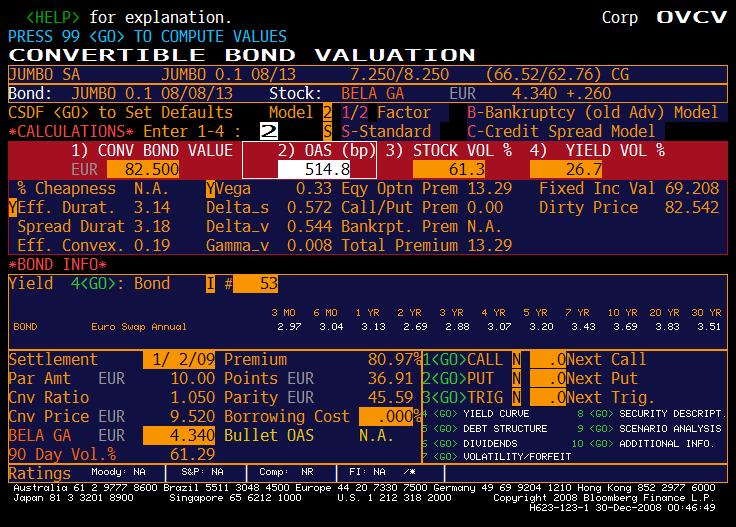Click the 1/2 Factor option text
Image resolution: width=736 pixels, height=527 pixels.
tap(386, 113)
